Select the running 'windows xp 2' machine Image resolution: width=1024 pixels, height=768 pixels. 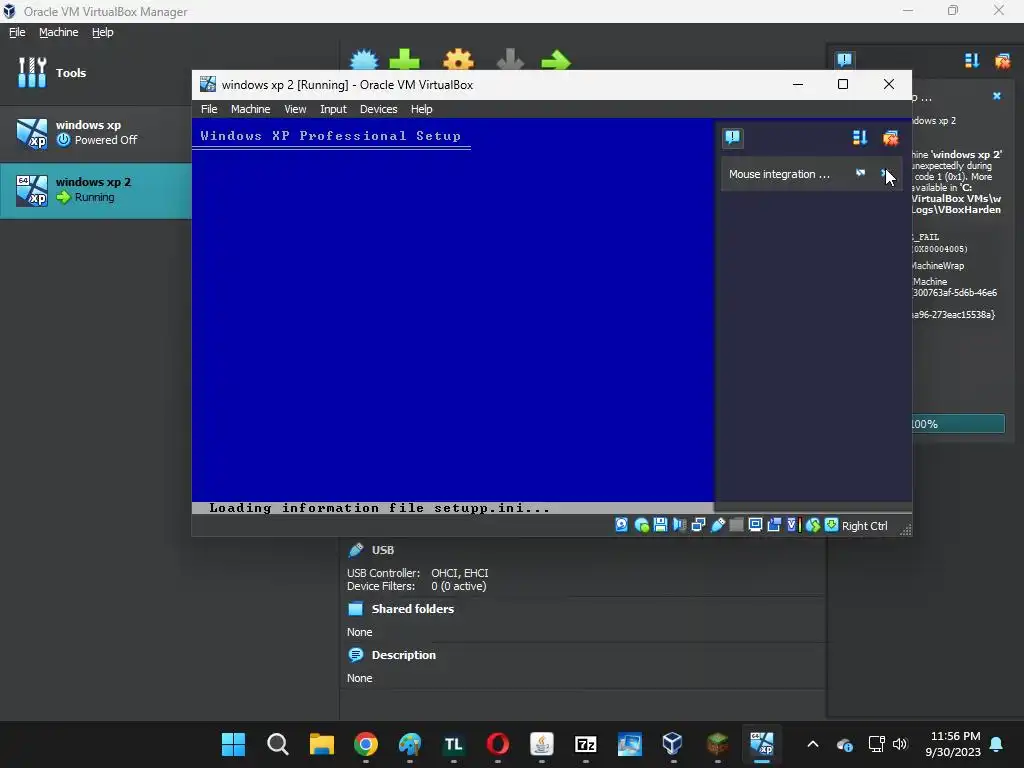pyautogui.click(x=96, y=190)
